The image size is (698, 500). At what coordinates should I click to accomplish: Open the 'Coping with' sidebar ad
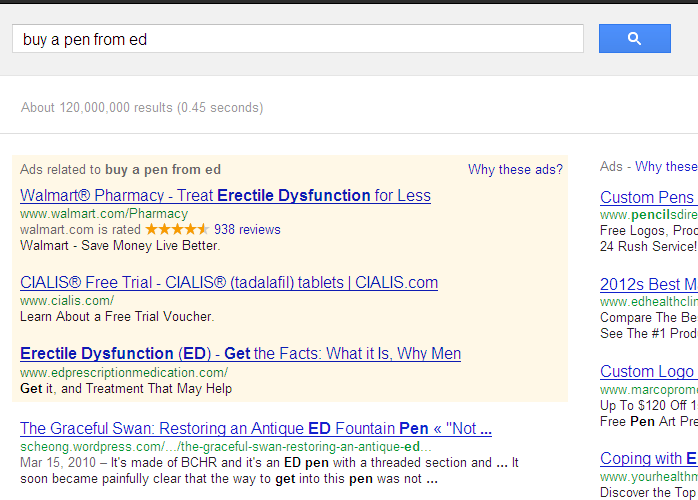click(647, 459)
